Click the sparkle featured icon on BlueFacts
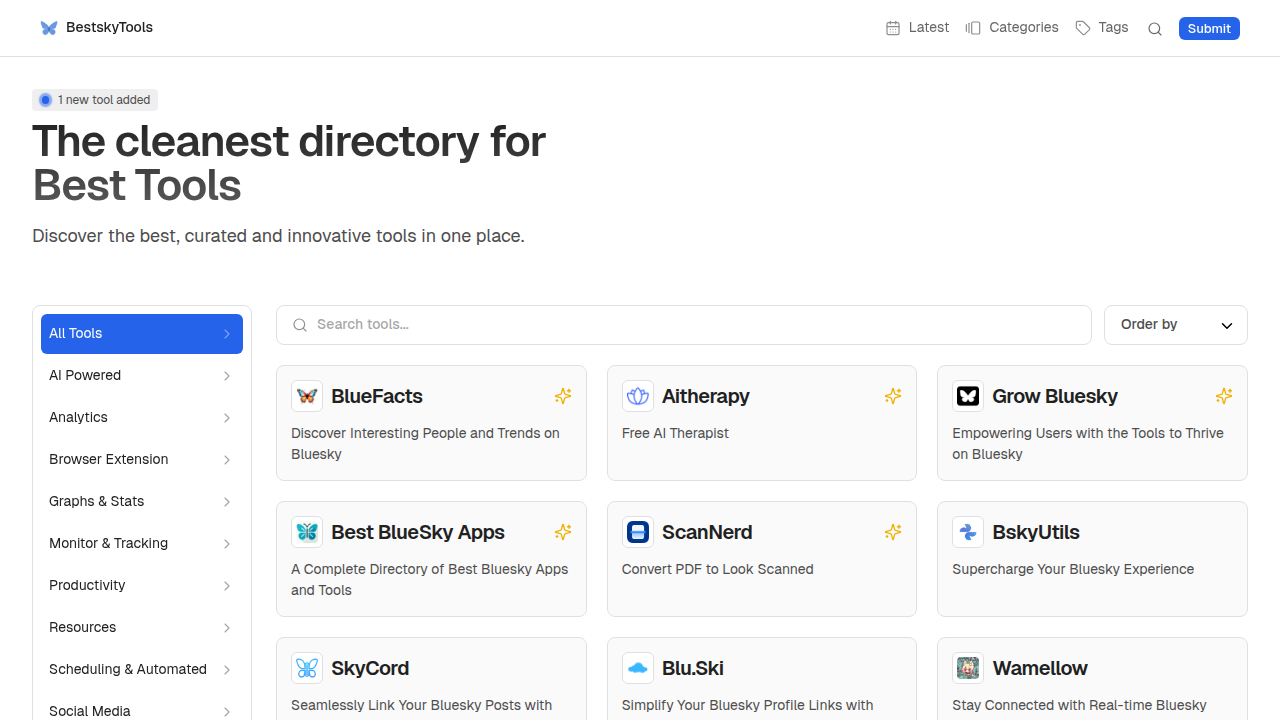The image size is (1280, 720). 563,396
